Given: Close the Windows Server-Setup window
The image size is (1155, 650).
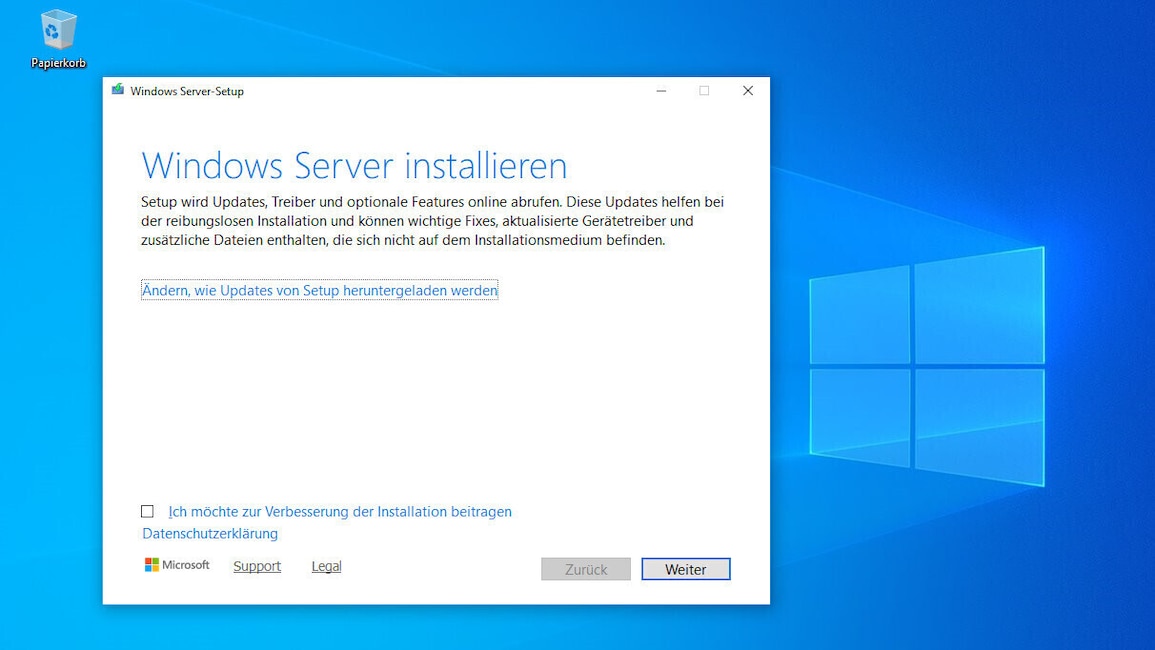Looking at the screenshot, I should click(x=748, y=91).
